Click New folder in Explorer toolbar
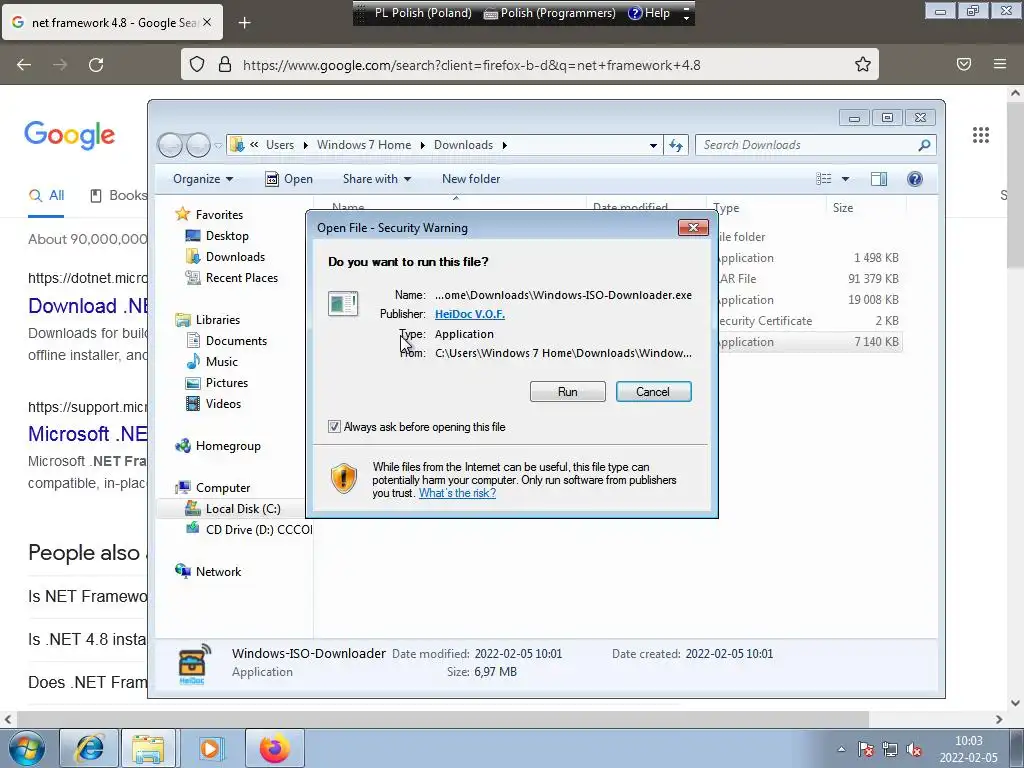The height and width of the screenshot is (768, 1024). pos(471,179)
